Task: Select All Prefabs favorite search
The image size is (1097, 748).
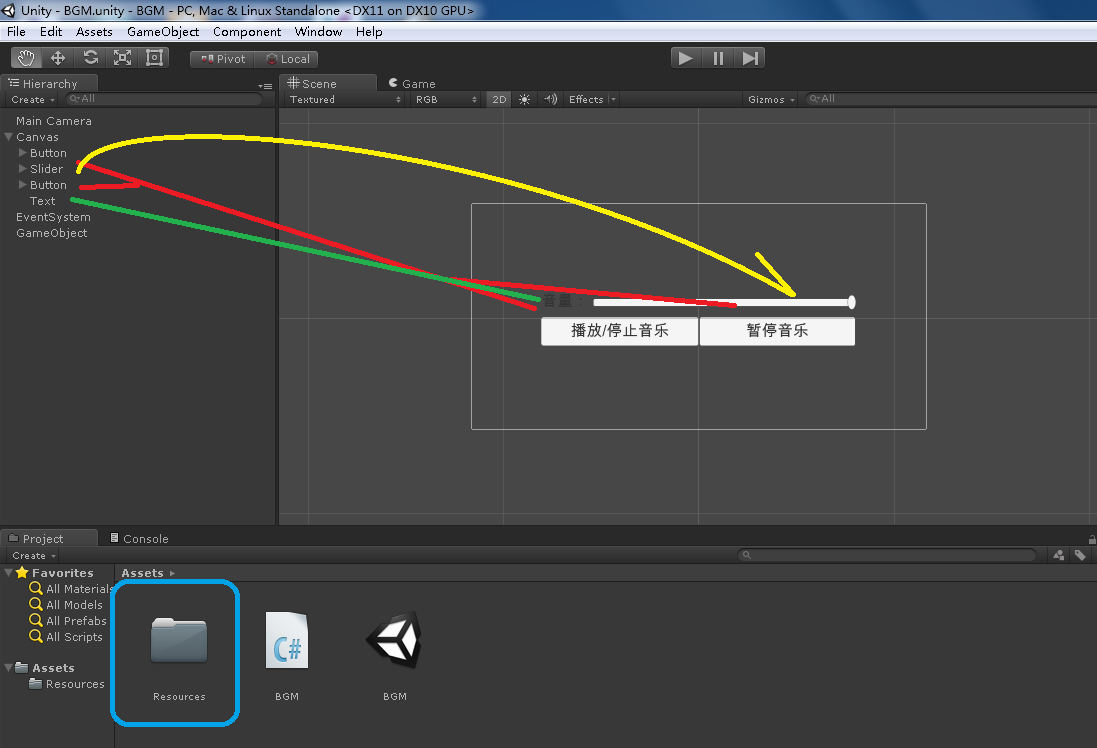Action: point(68,621)
